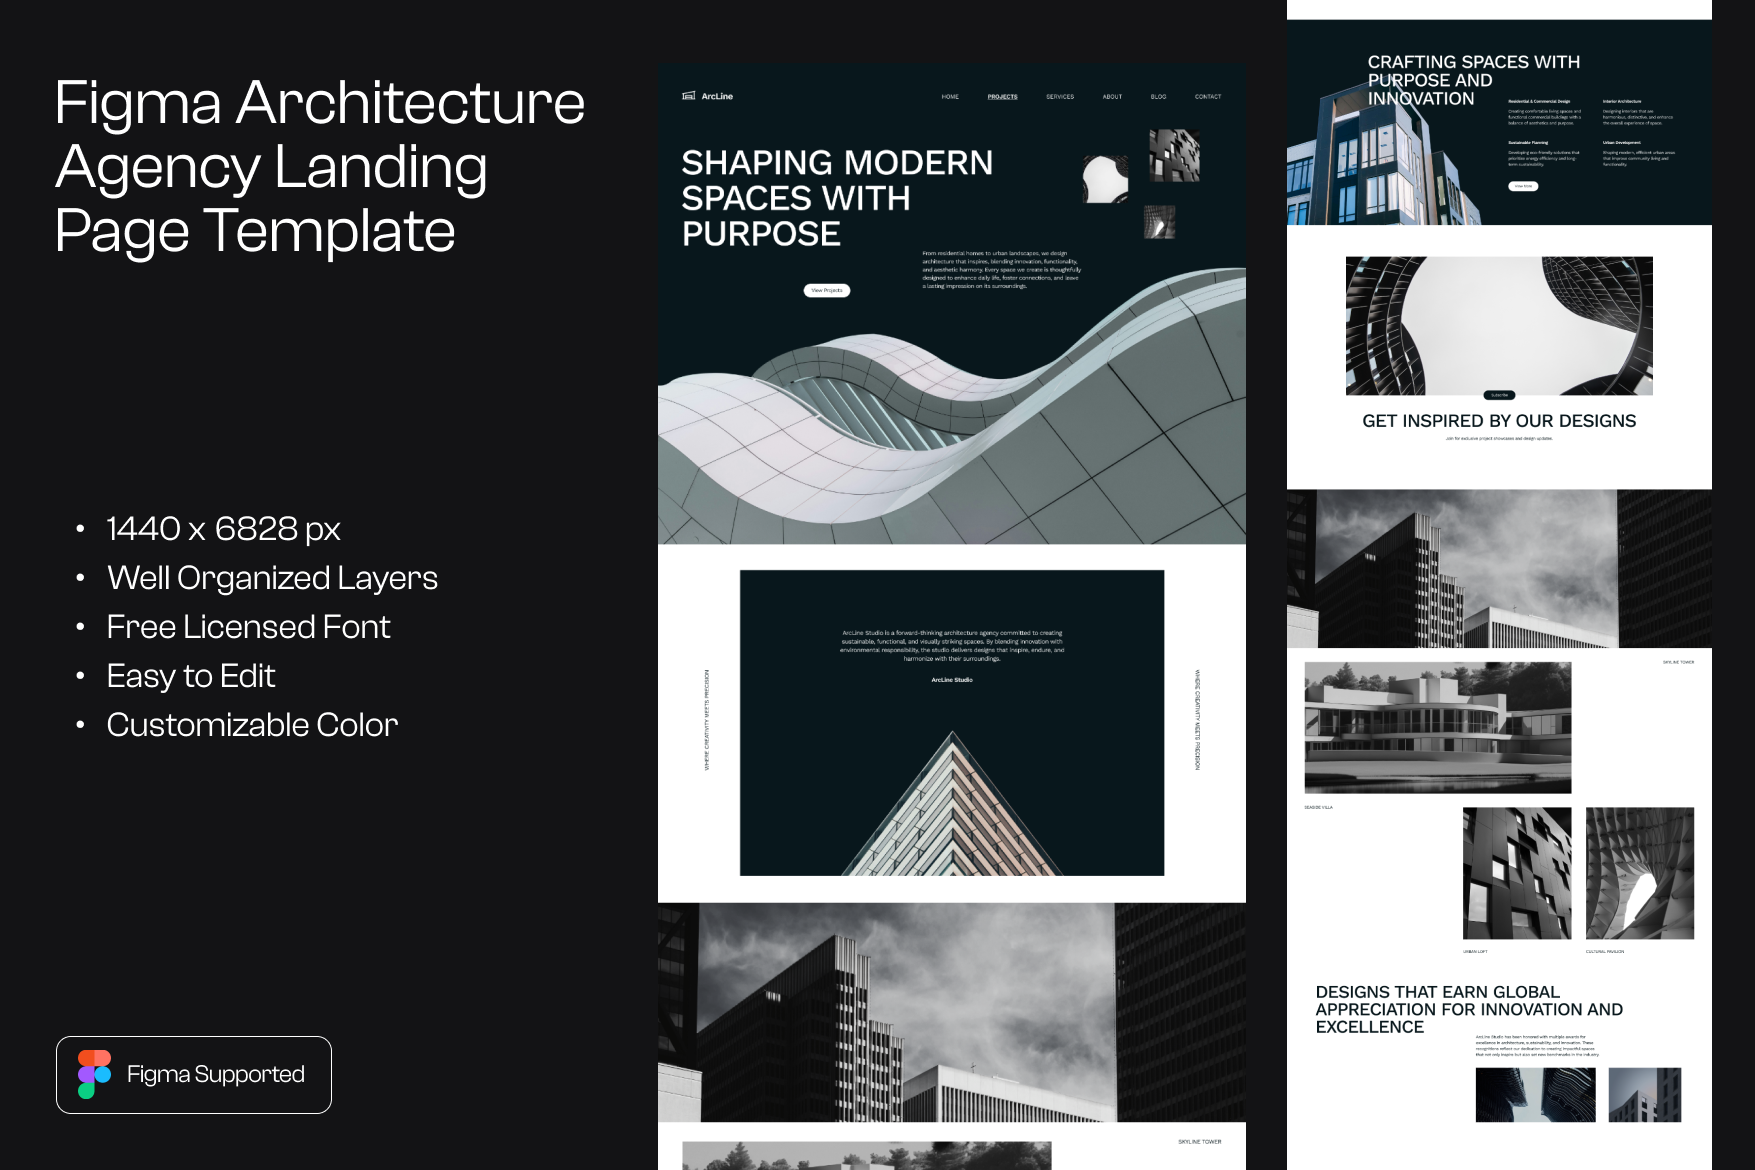The width and height of the screenshot is (1755, 1170).
Task: Click the ArcLine logo icon
Action: coord(688,96)
